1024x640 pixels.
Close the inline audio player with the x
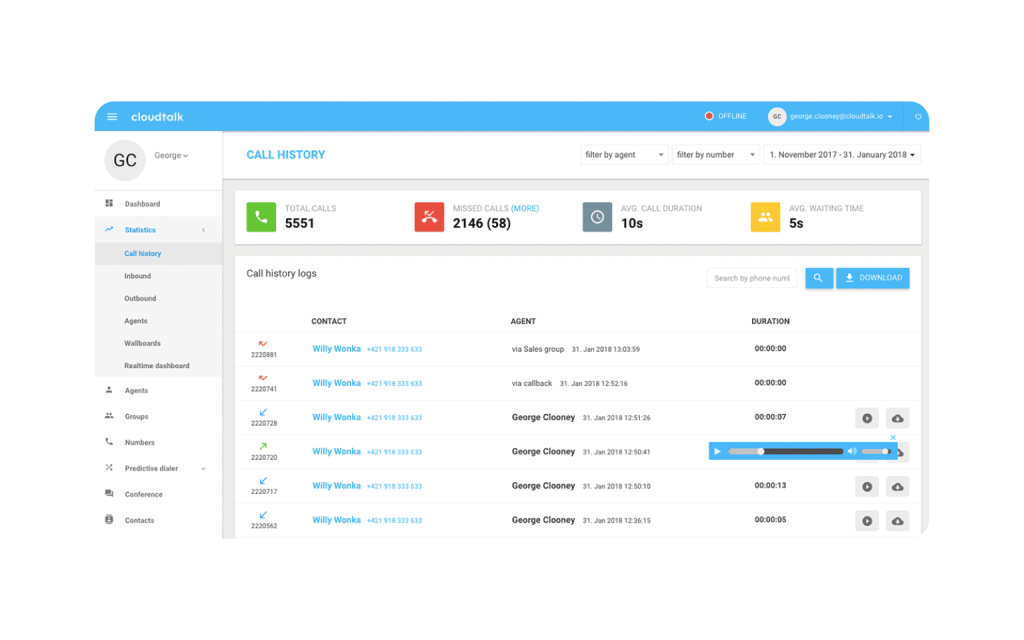[893, 437]
